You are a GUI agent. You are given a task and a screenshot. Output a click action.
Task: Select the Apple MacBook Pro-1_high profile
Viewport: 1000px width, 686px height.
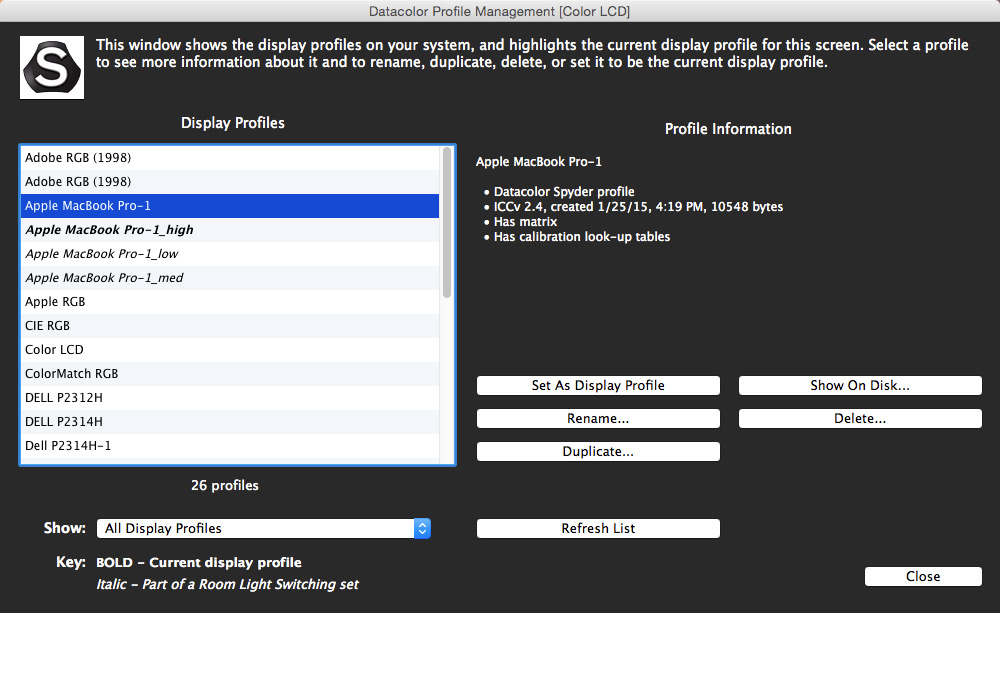(230, 230)
